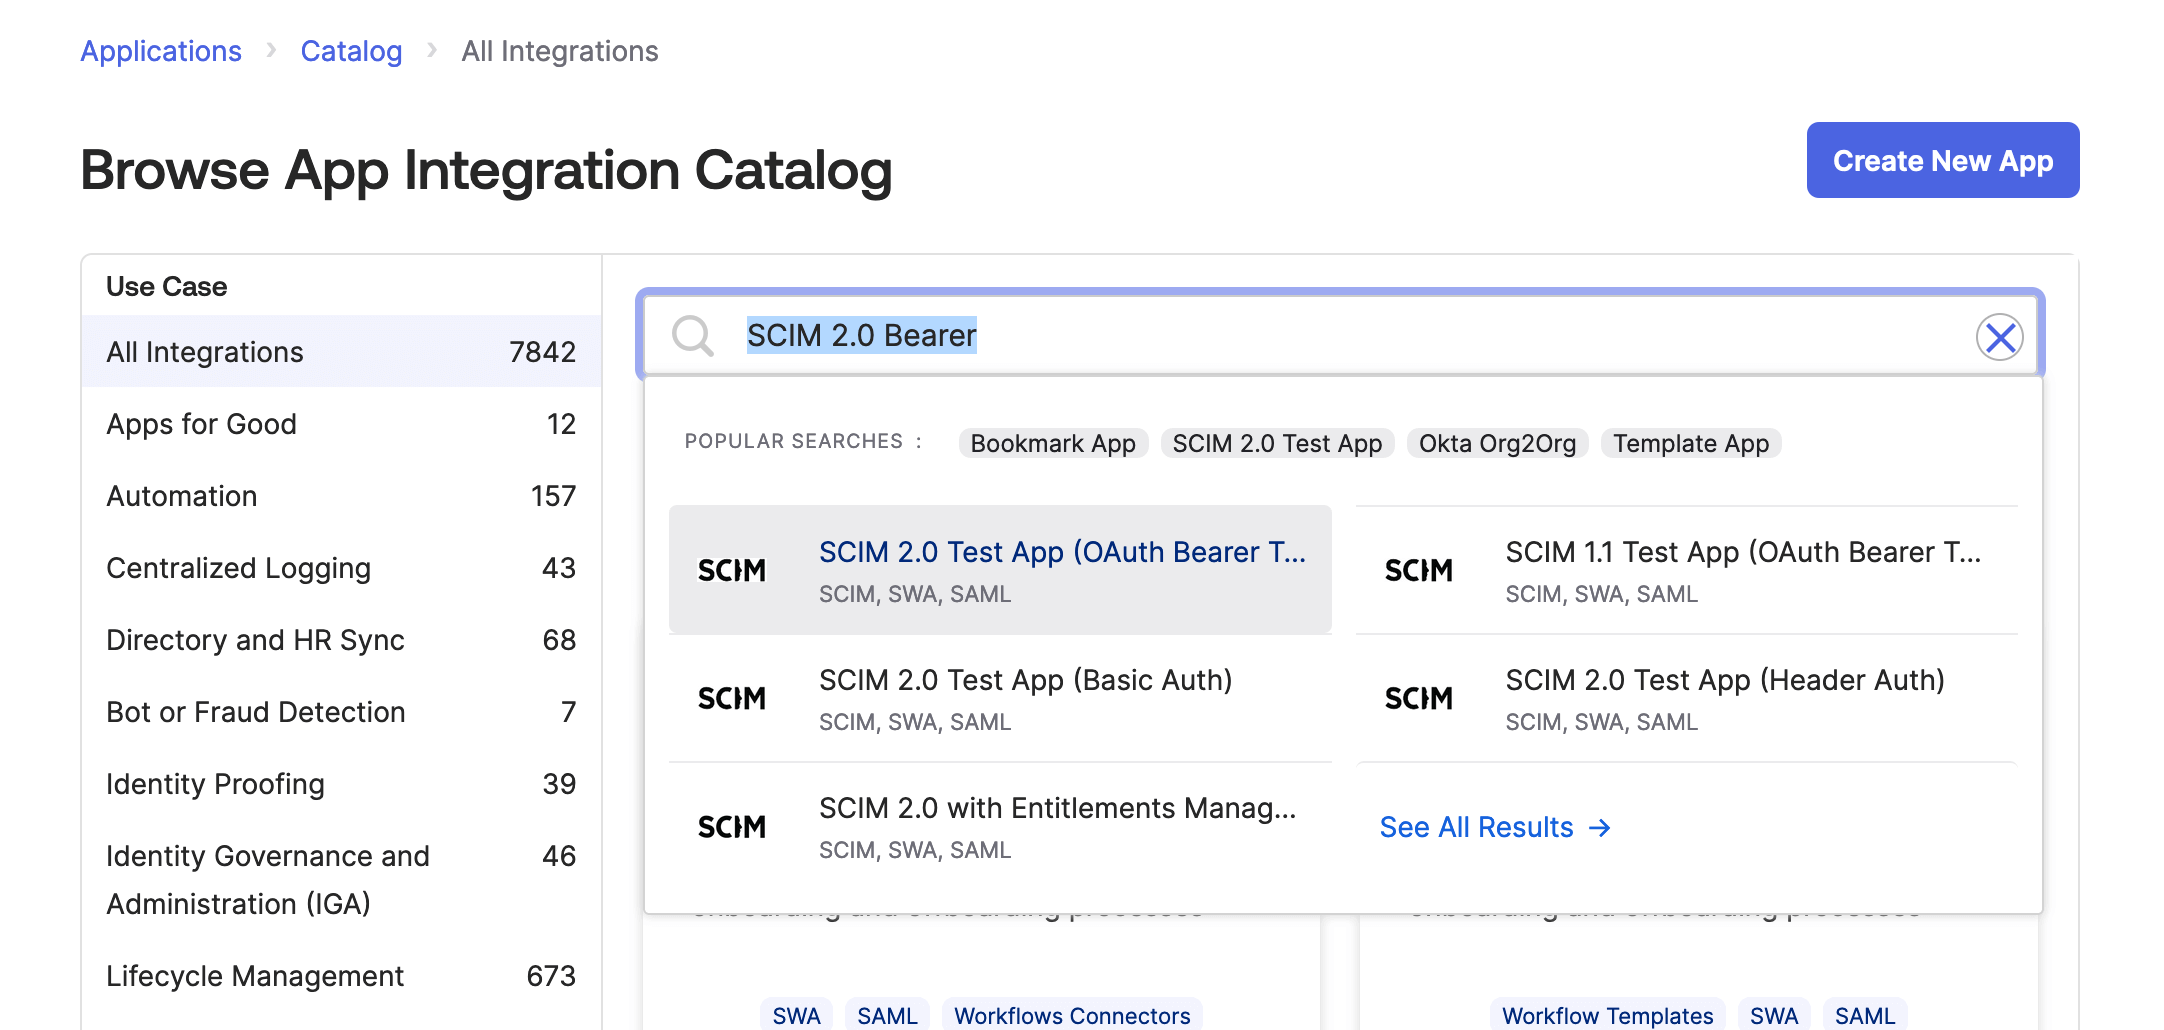Choose the Bookmark App search suggestion
The height and width of the screenshot is (1030, 2164).
(x=1052, y=442)
